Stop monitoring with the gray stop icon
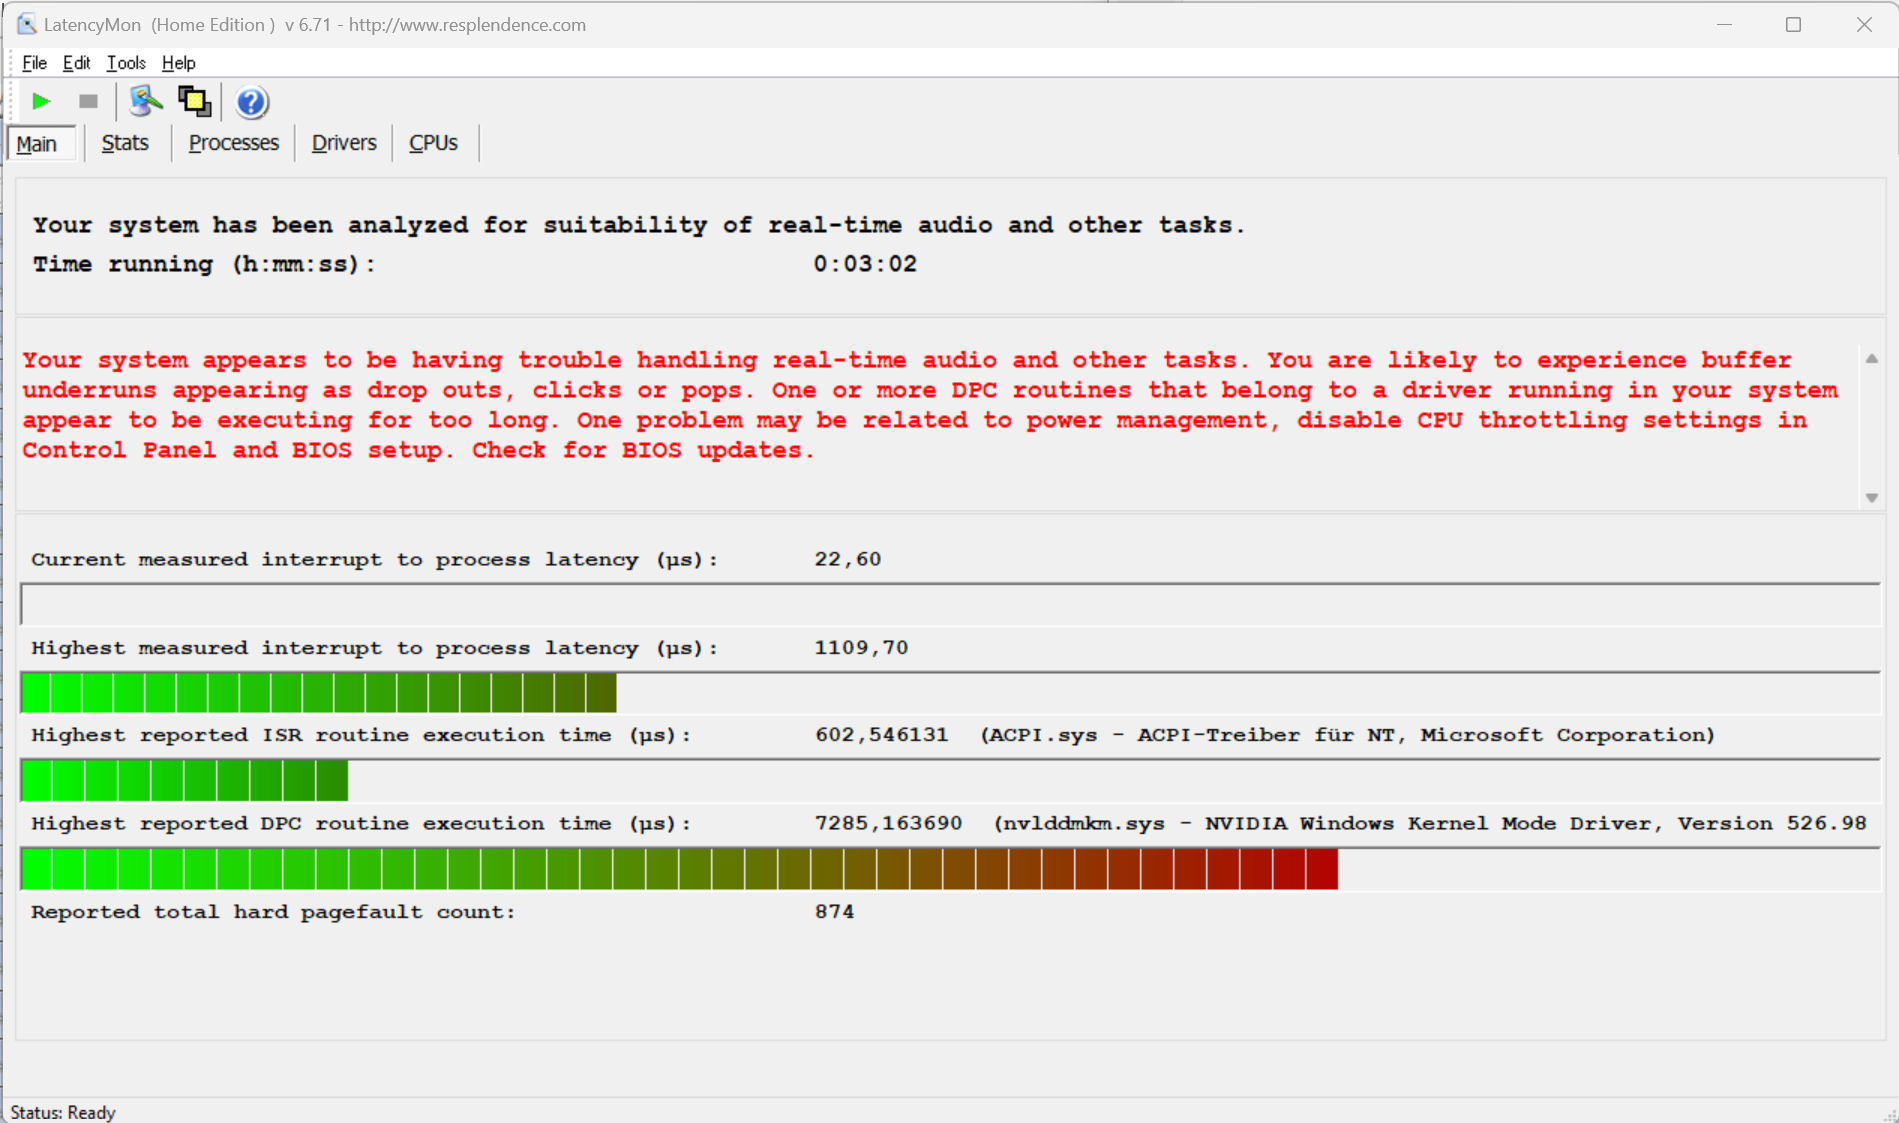 [88, 101]
